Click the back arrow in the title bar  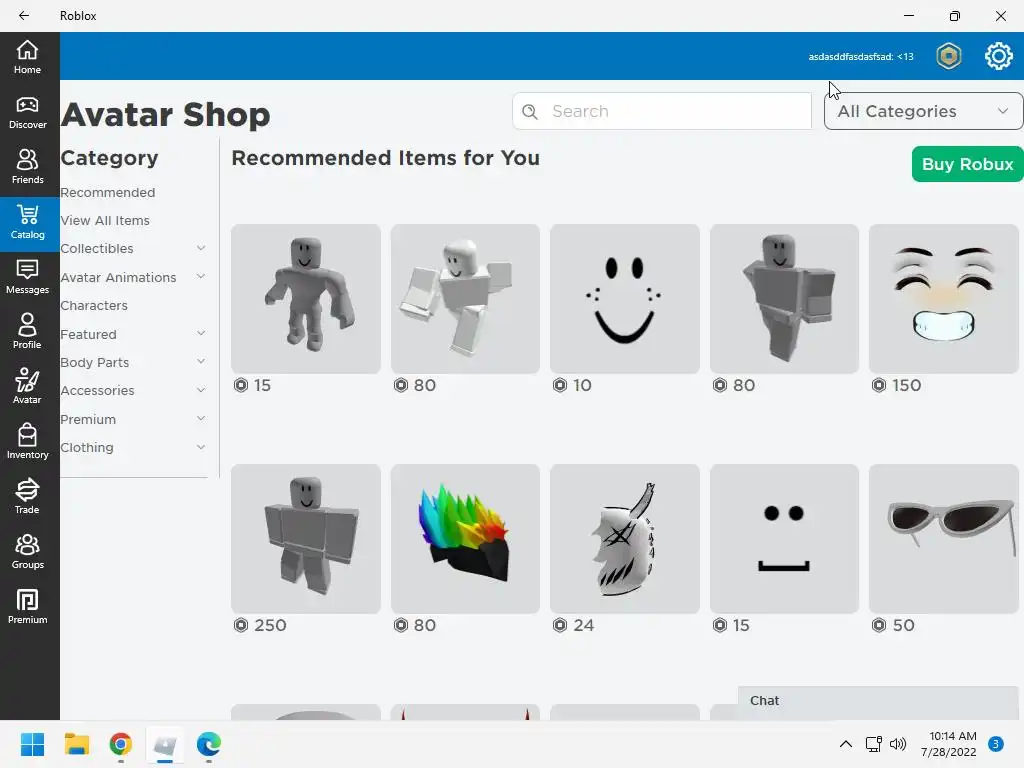[x=24, y=16]
